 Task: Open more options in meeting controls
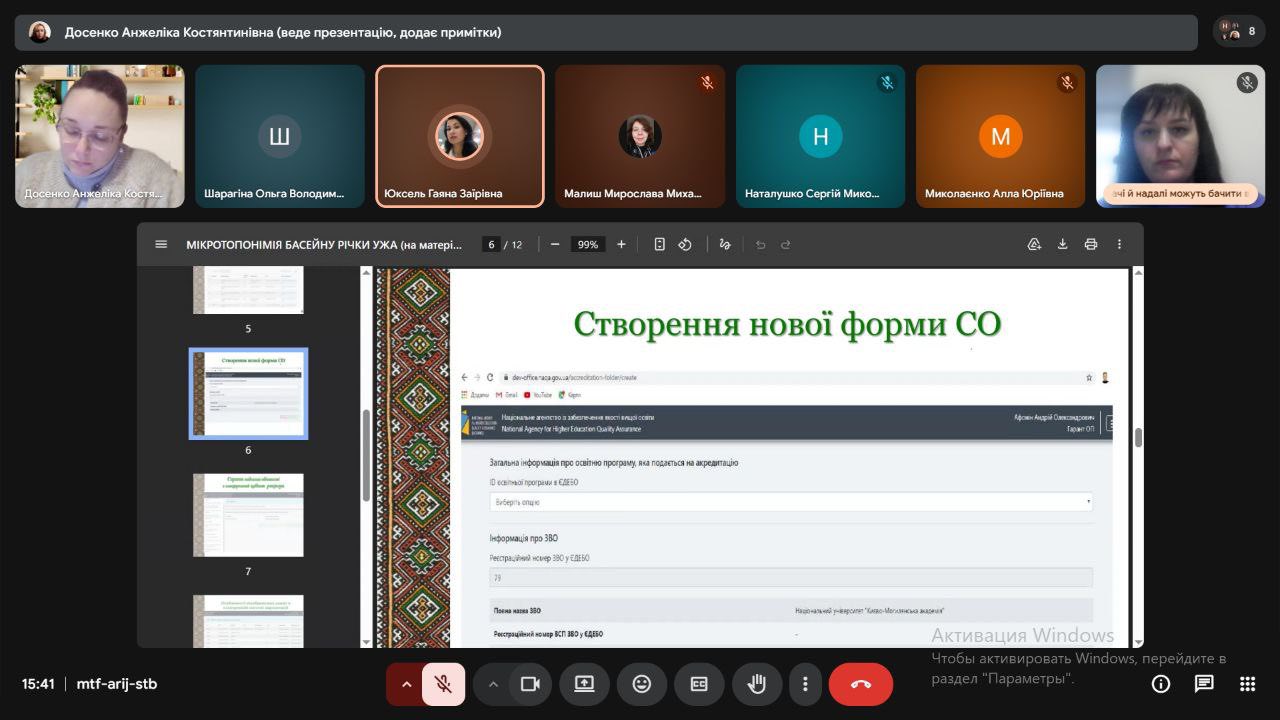[805, 684]
